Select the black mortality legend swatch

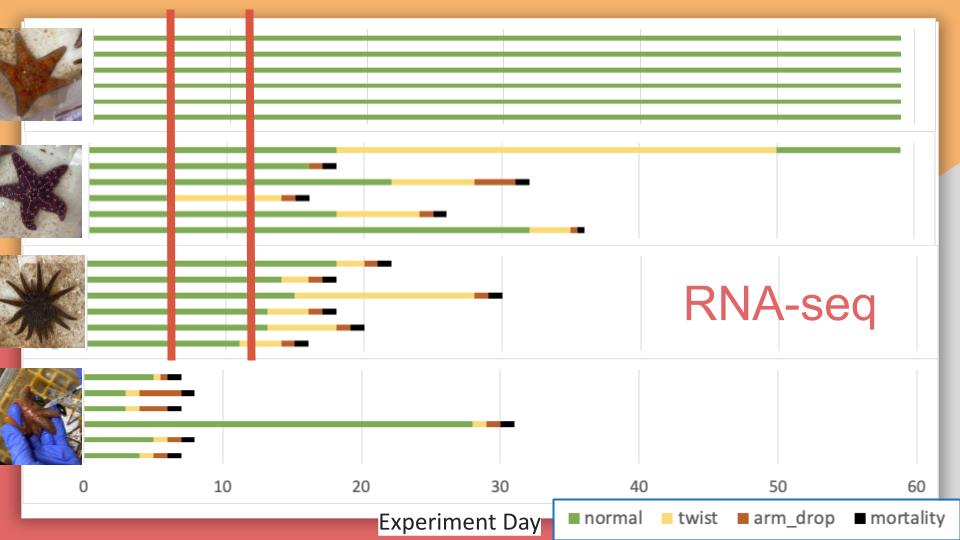(860, 519)
